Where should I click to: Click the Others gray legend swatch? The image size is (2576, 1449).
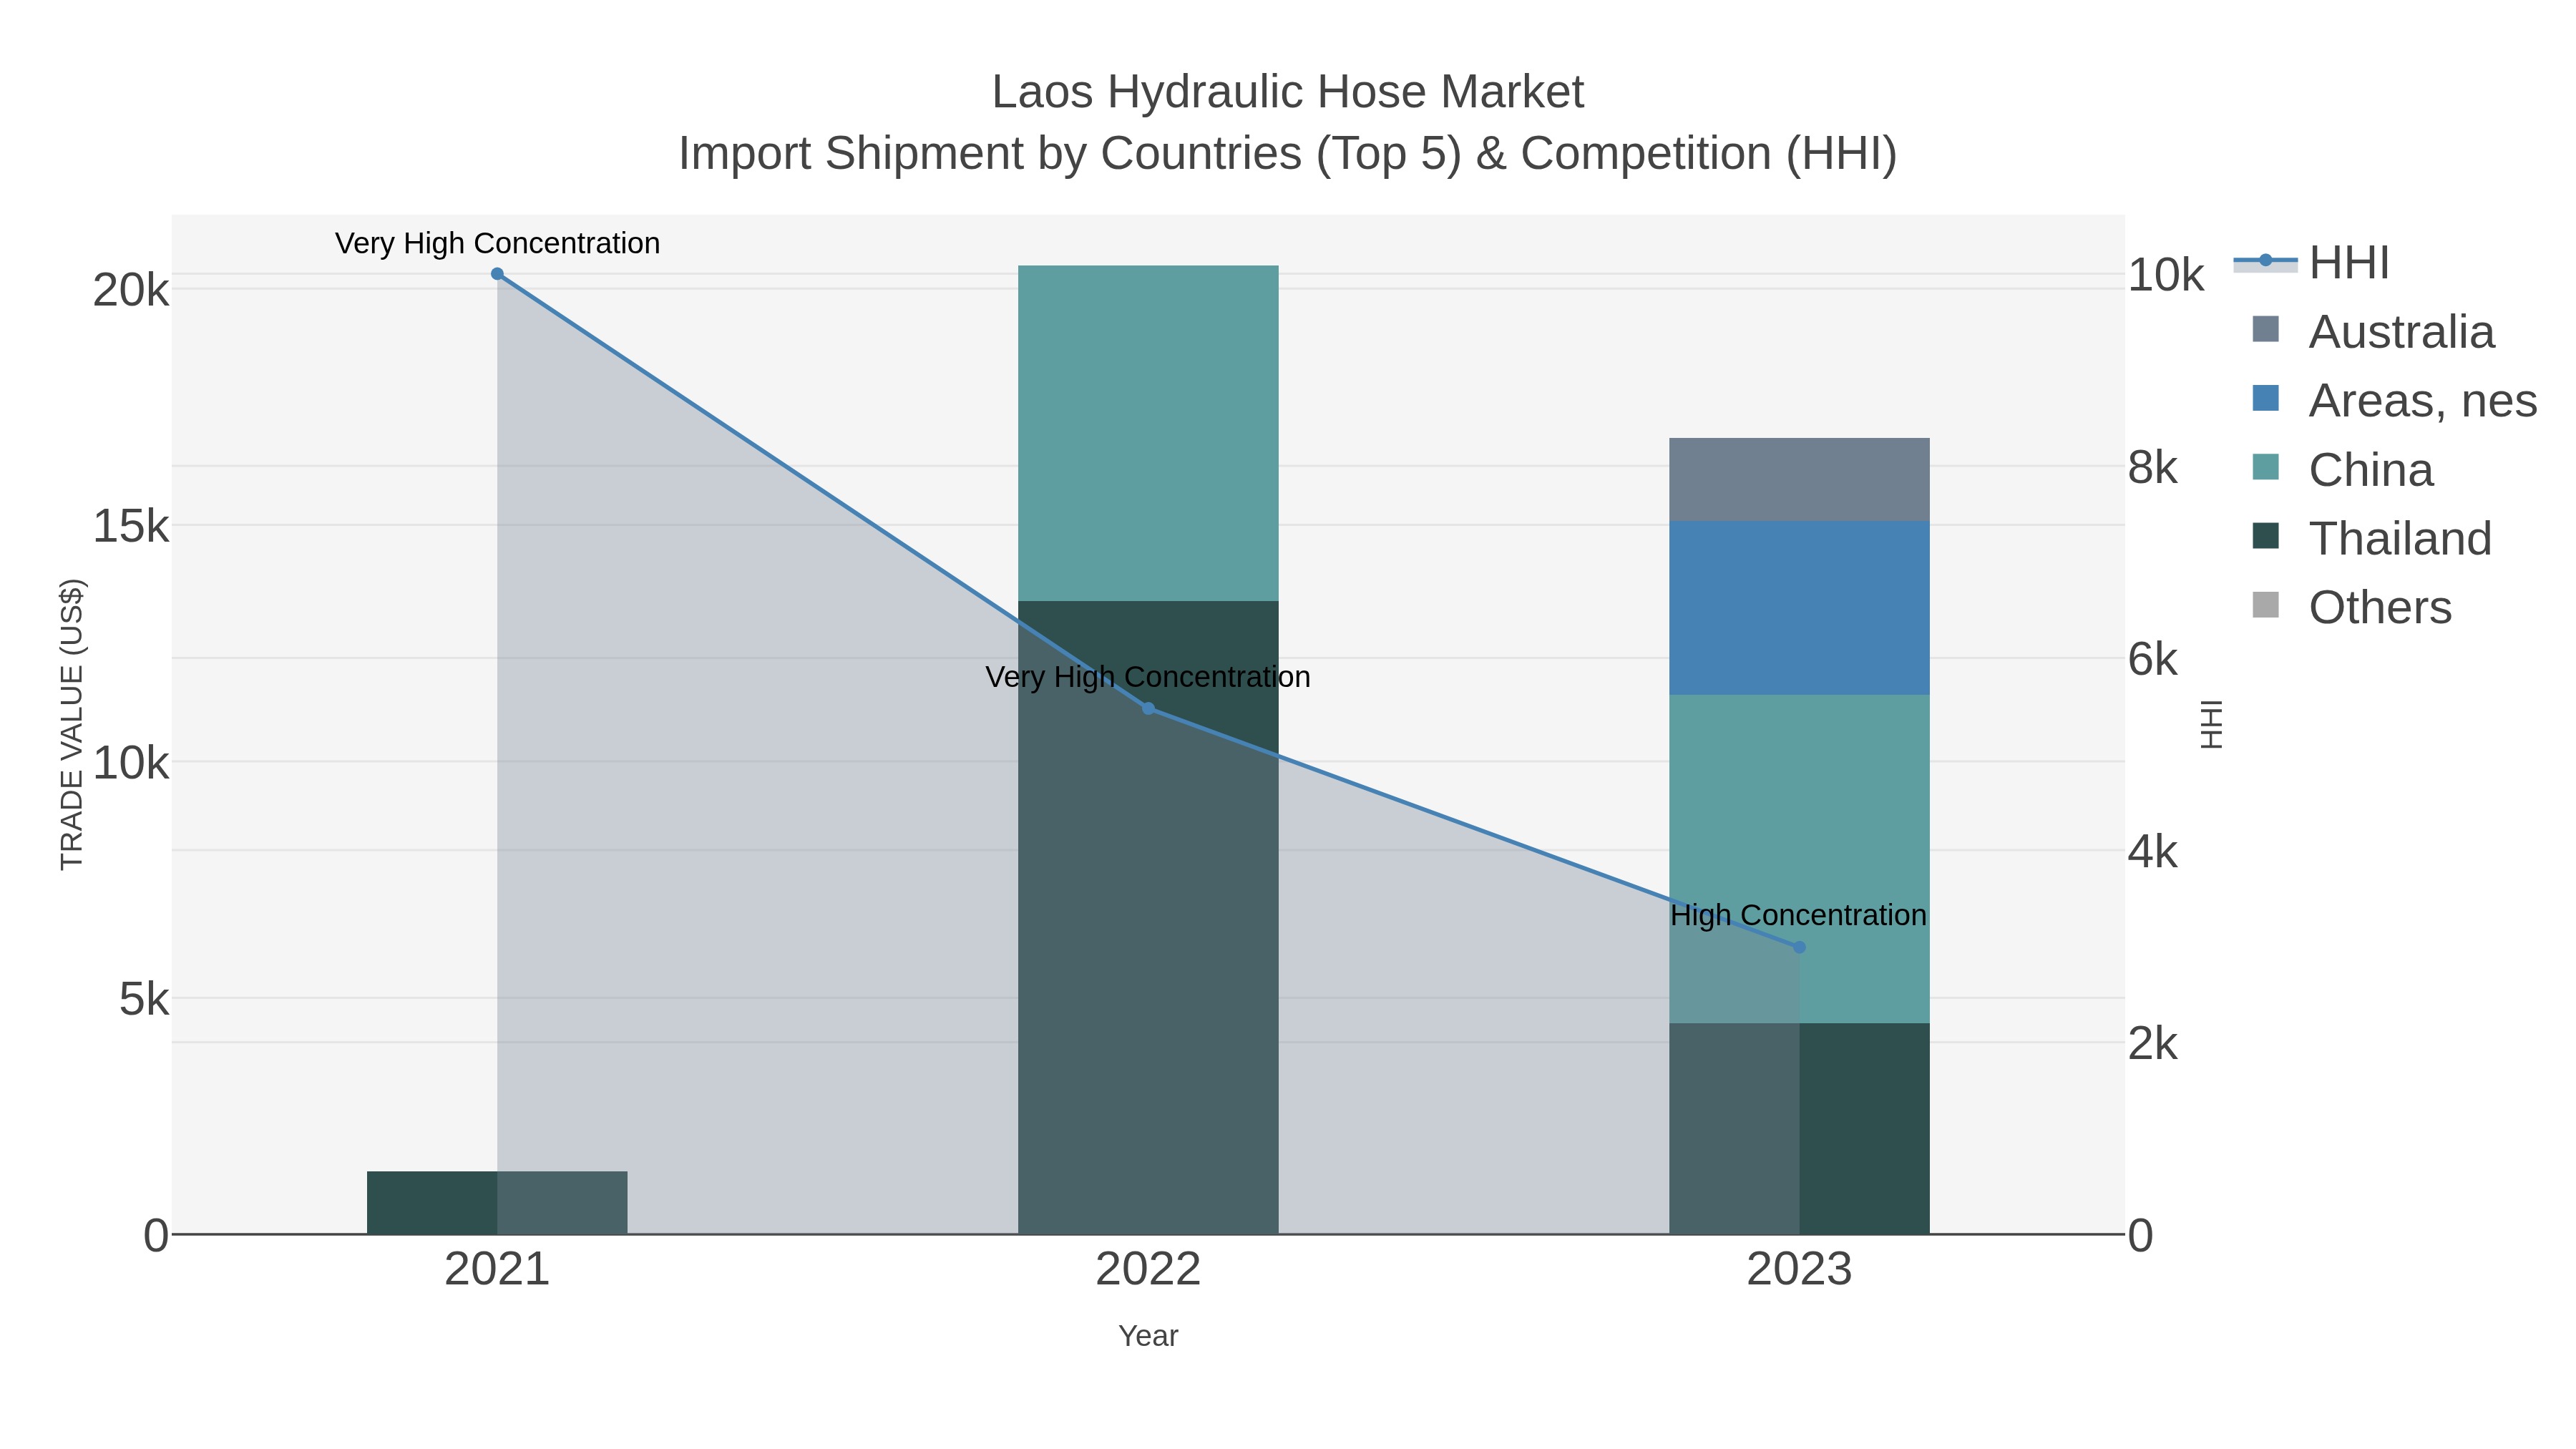[2266, 605]
